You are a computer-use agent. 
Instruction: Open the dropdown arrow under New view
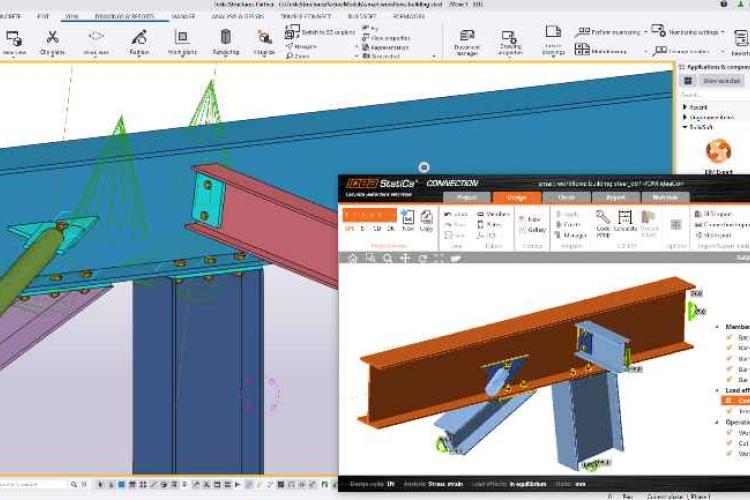point(14,57)
